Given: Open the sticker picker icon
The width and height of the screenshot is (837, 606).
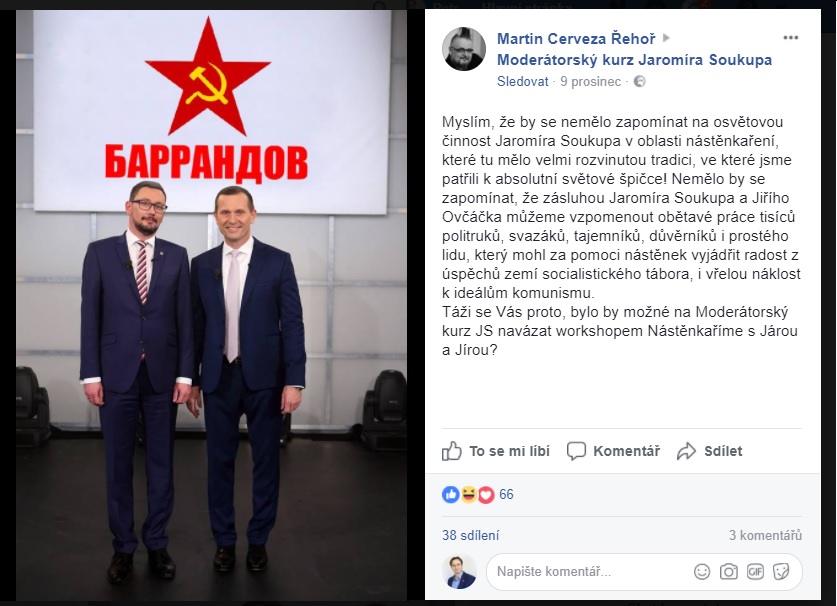Looking at the screenshot, I should pos(781,572).
